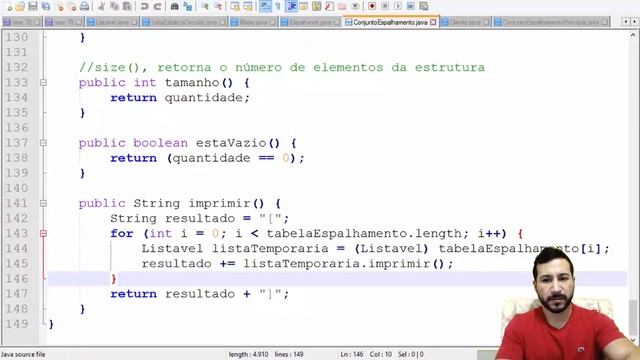Switch to ListaEstaticaCircular.java tab
Screen dimensions: 640x360
184,22
